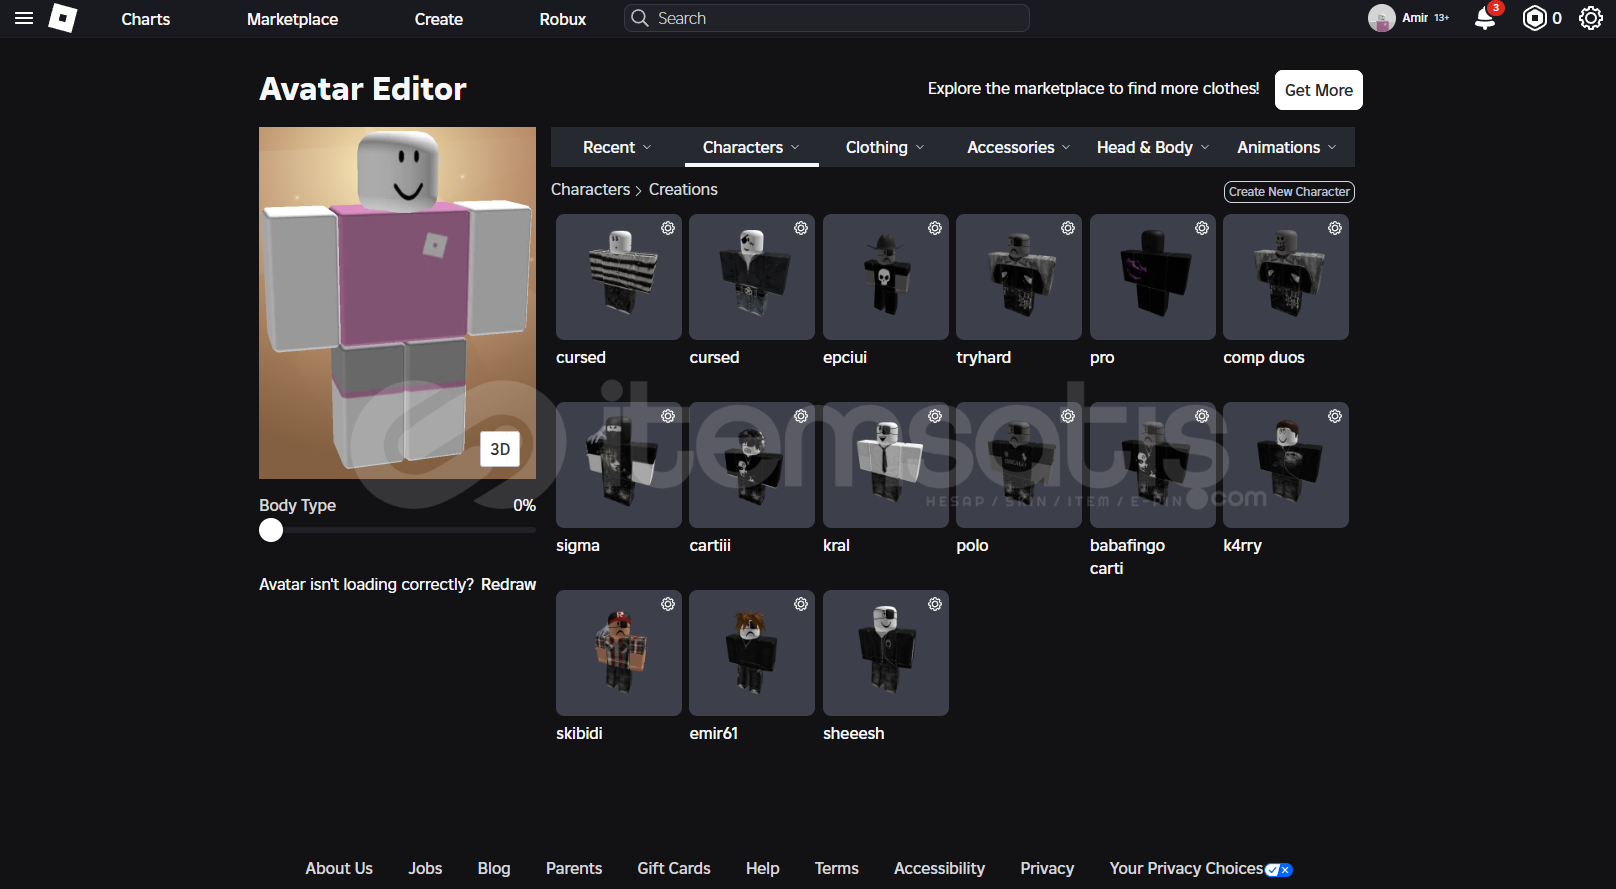Open the Privacy footer link
Viewport: 1616px width, 889px height.
coord(1047,868)
